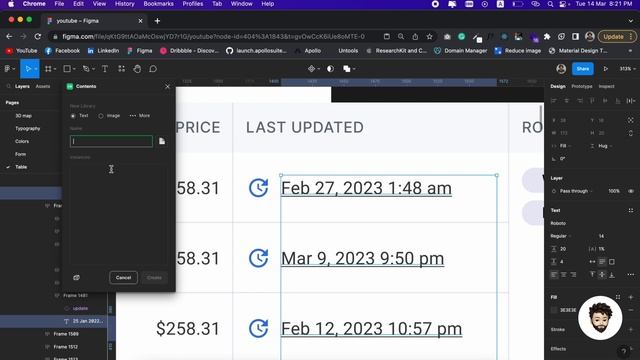The image size is (640, 360).
Task: Open the Regular font weight dropdown
Action: [560, 236]
